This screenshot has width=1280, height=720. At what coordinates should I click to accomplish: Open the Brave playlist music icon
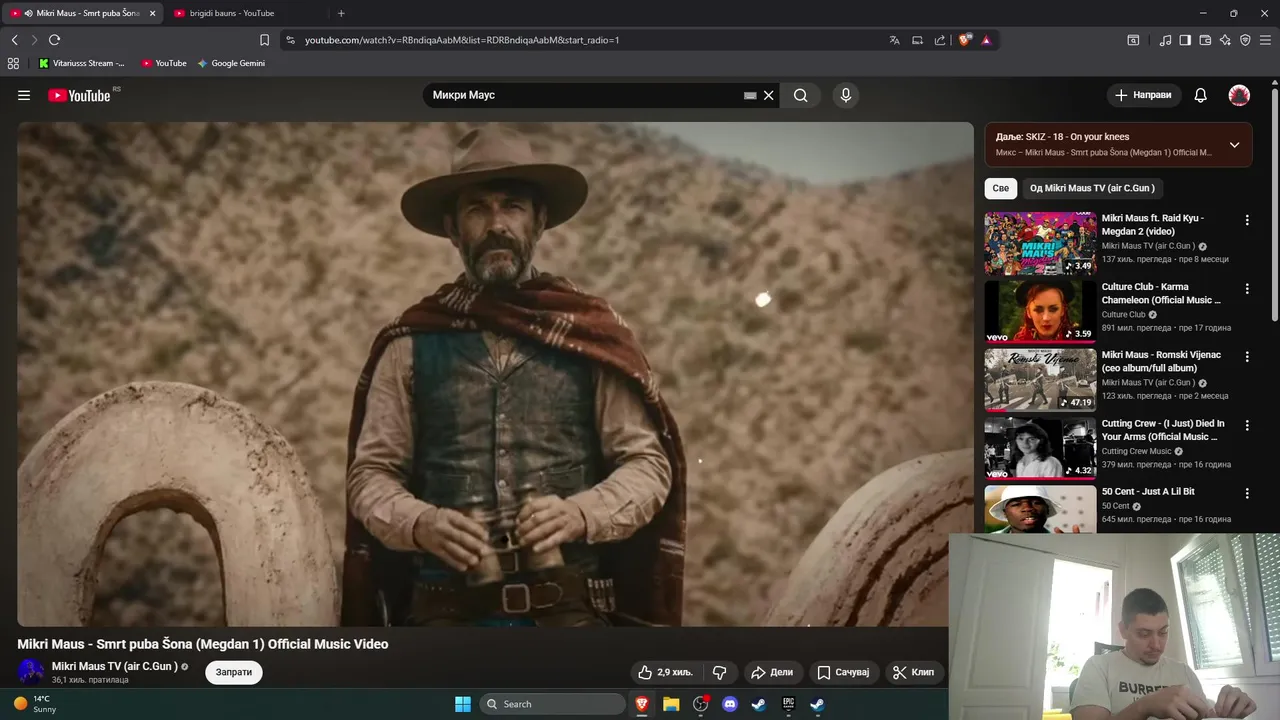[1165, 40]
